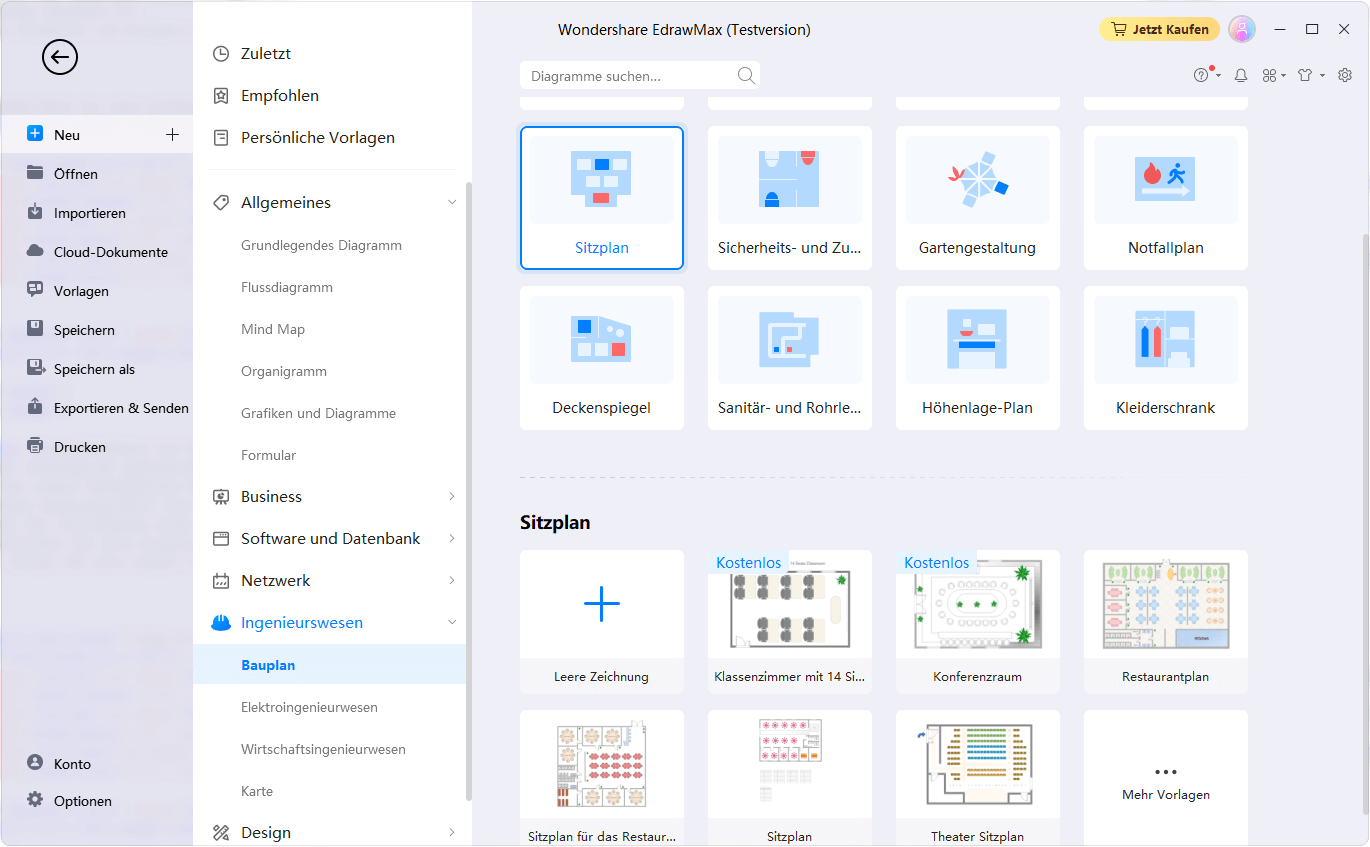Click the plus icon next to Neu
Screen dimensions: 1370x847
pos(172,134)
